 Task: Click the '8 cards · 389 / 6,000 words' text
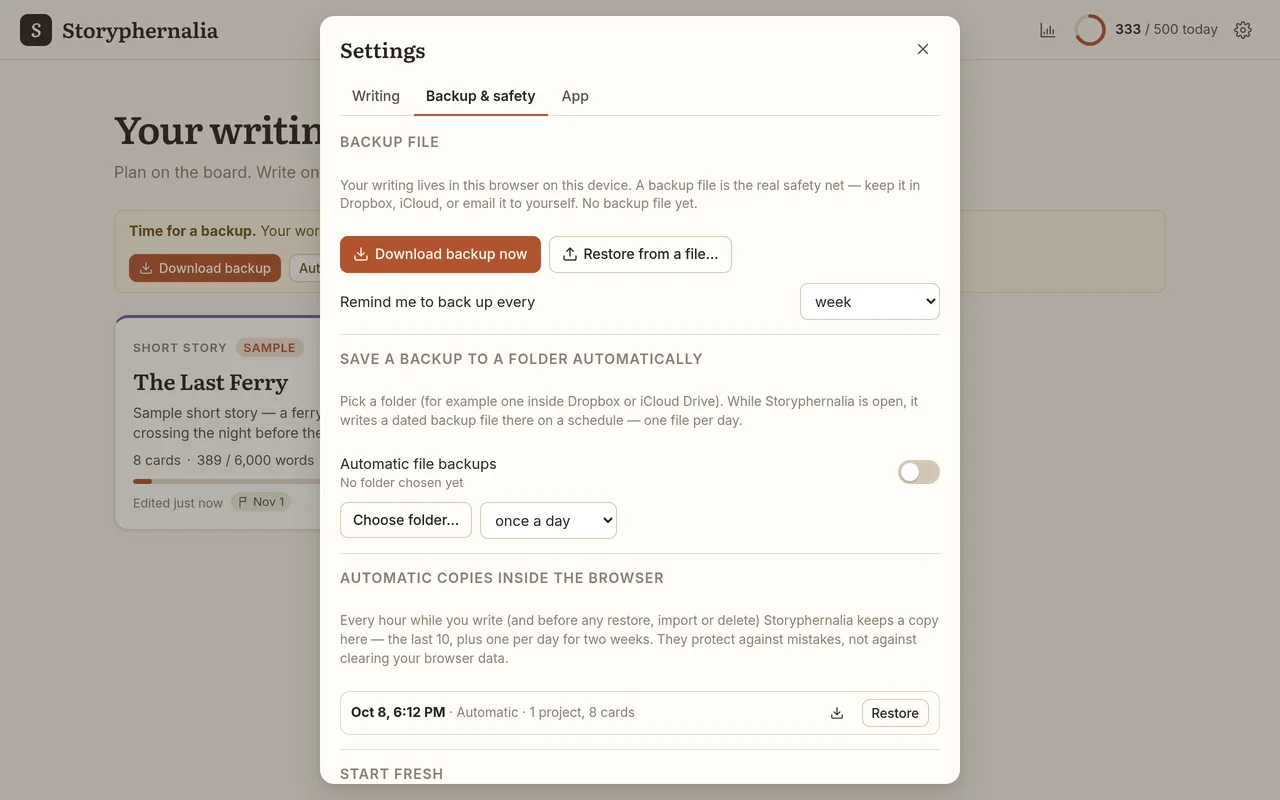tap(223, 460)
